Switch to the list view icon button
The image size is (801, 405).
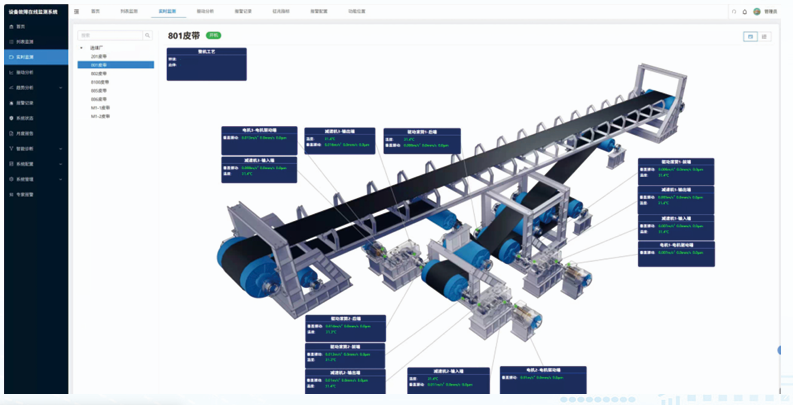pos(764,36)
